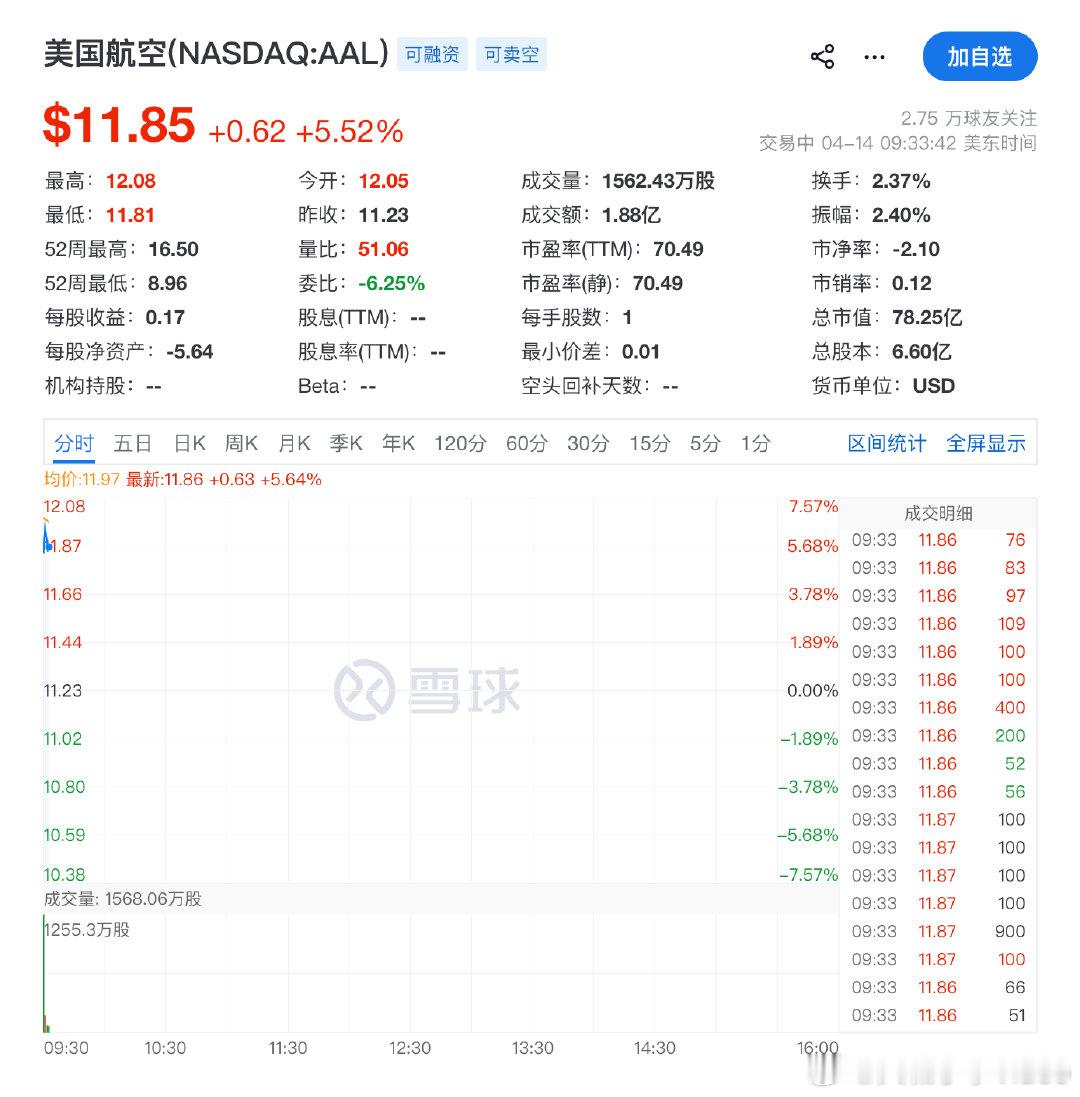Click the 成交额 value 1.88亿
This screenshot has width=1080, height=1097.
(x=632, y=215)
